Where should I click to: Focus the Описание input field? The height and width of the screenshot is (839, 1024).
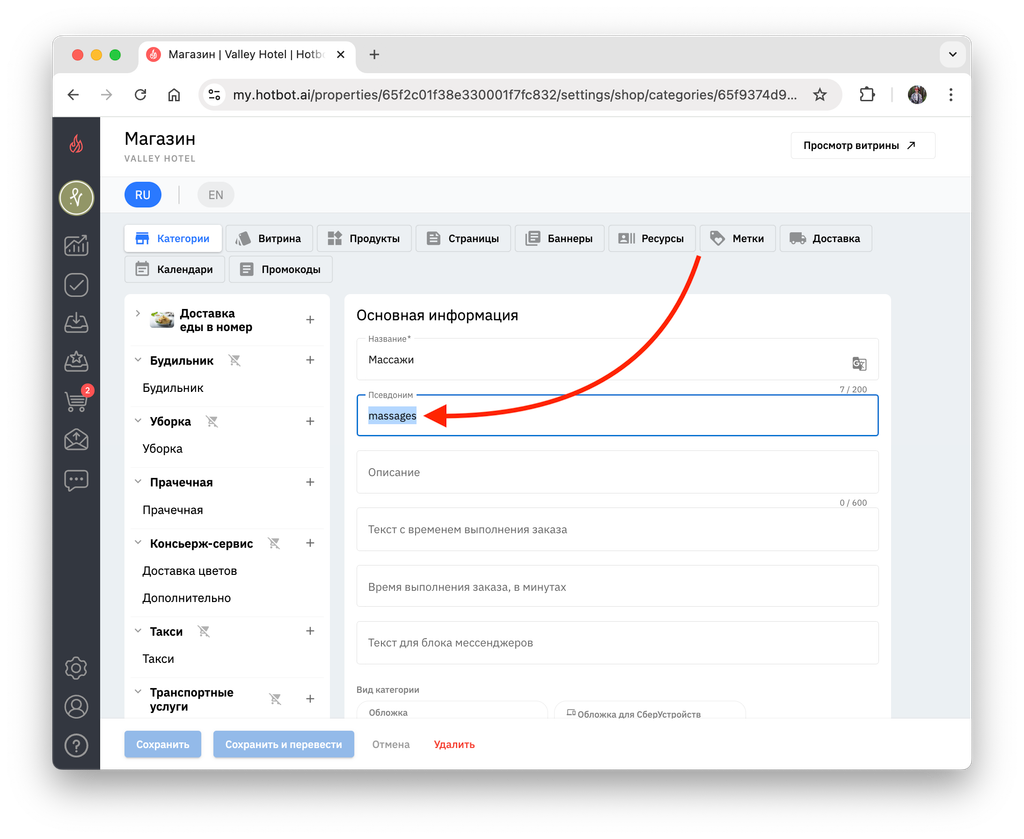[x=617, y=472]
